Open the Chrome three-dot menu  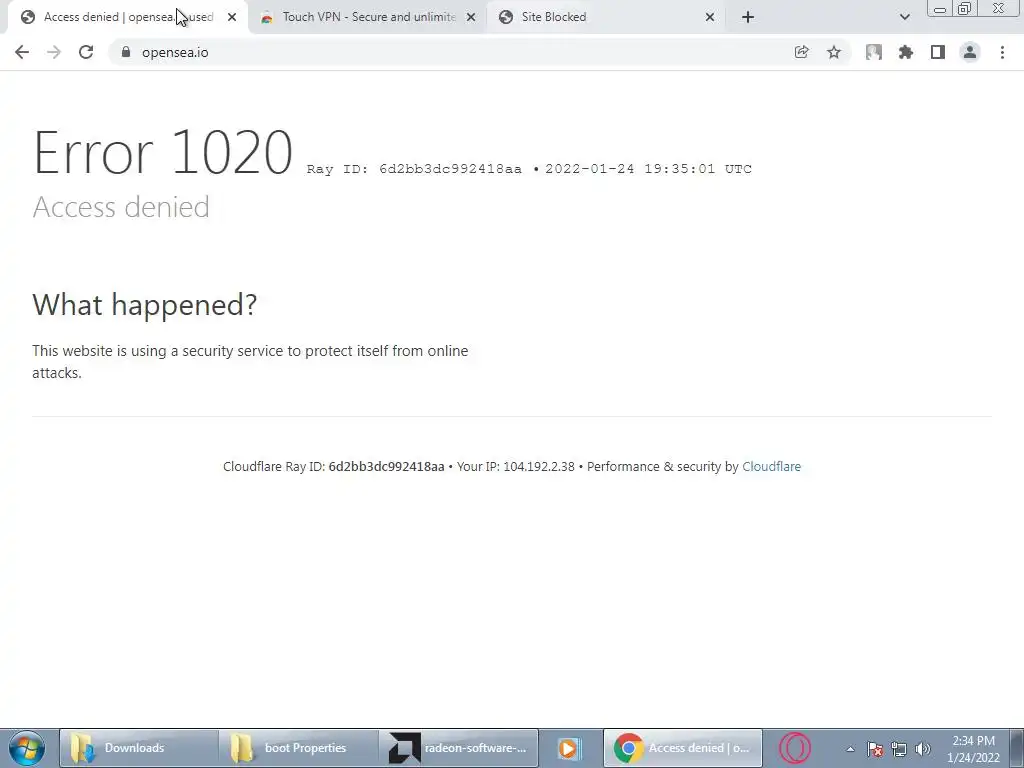click(1002, 52)
